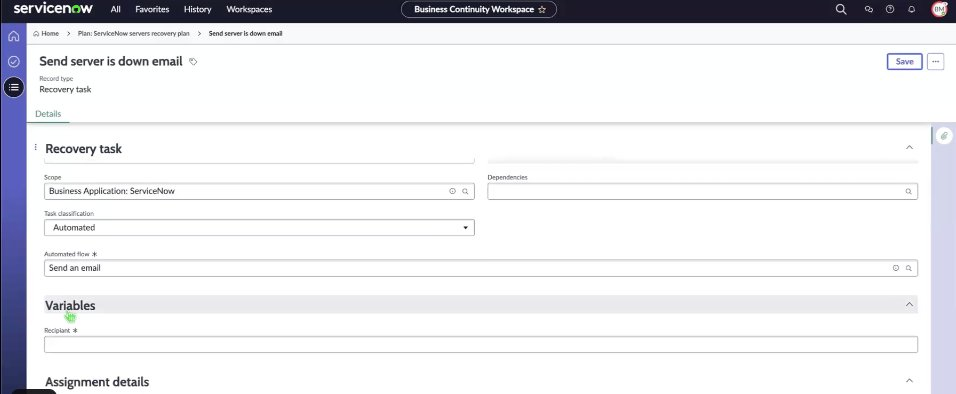Open the notifications bell icon

(911, 9)
